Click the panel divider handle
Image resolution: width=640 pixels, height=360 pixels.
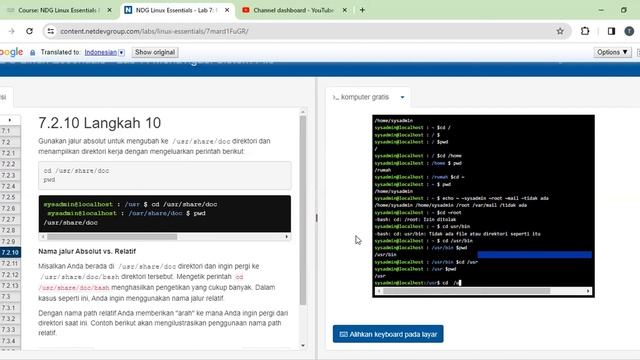click(316, 218)
